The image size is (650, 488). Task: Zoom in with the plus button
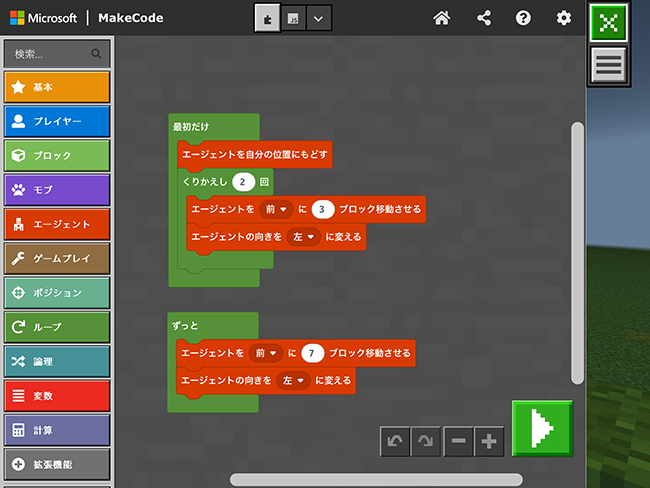(488, 442)
